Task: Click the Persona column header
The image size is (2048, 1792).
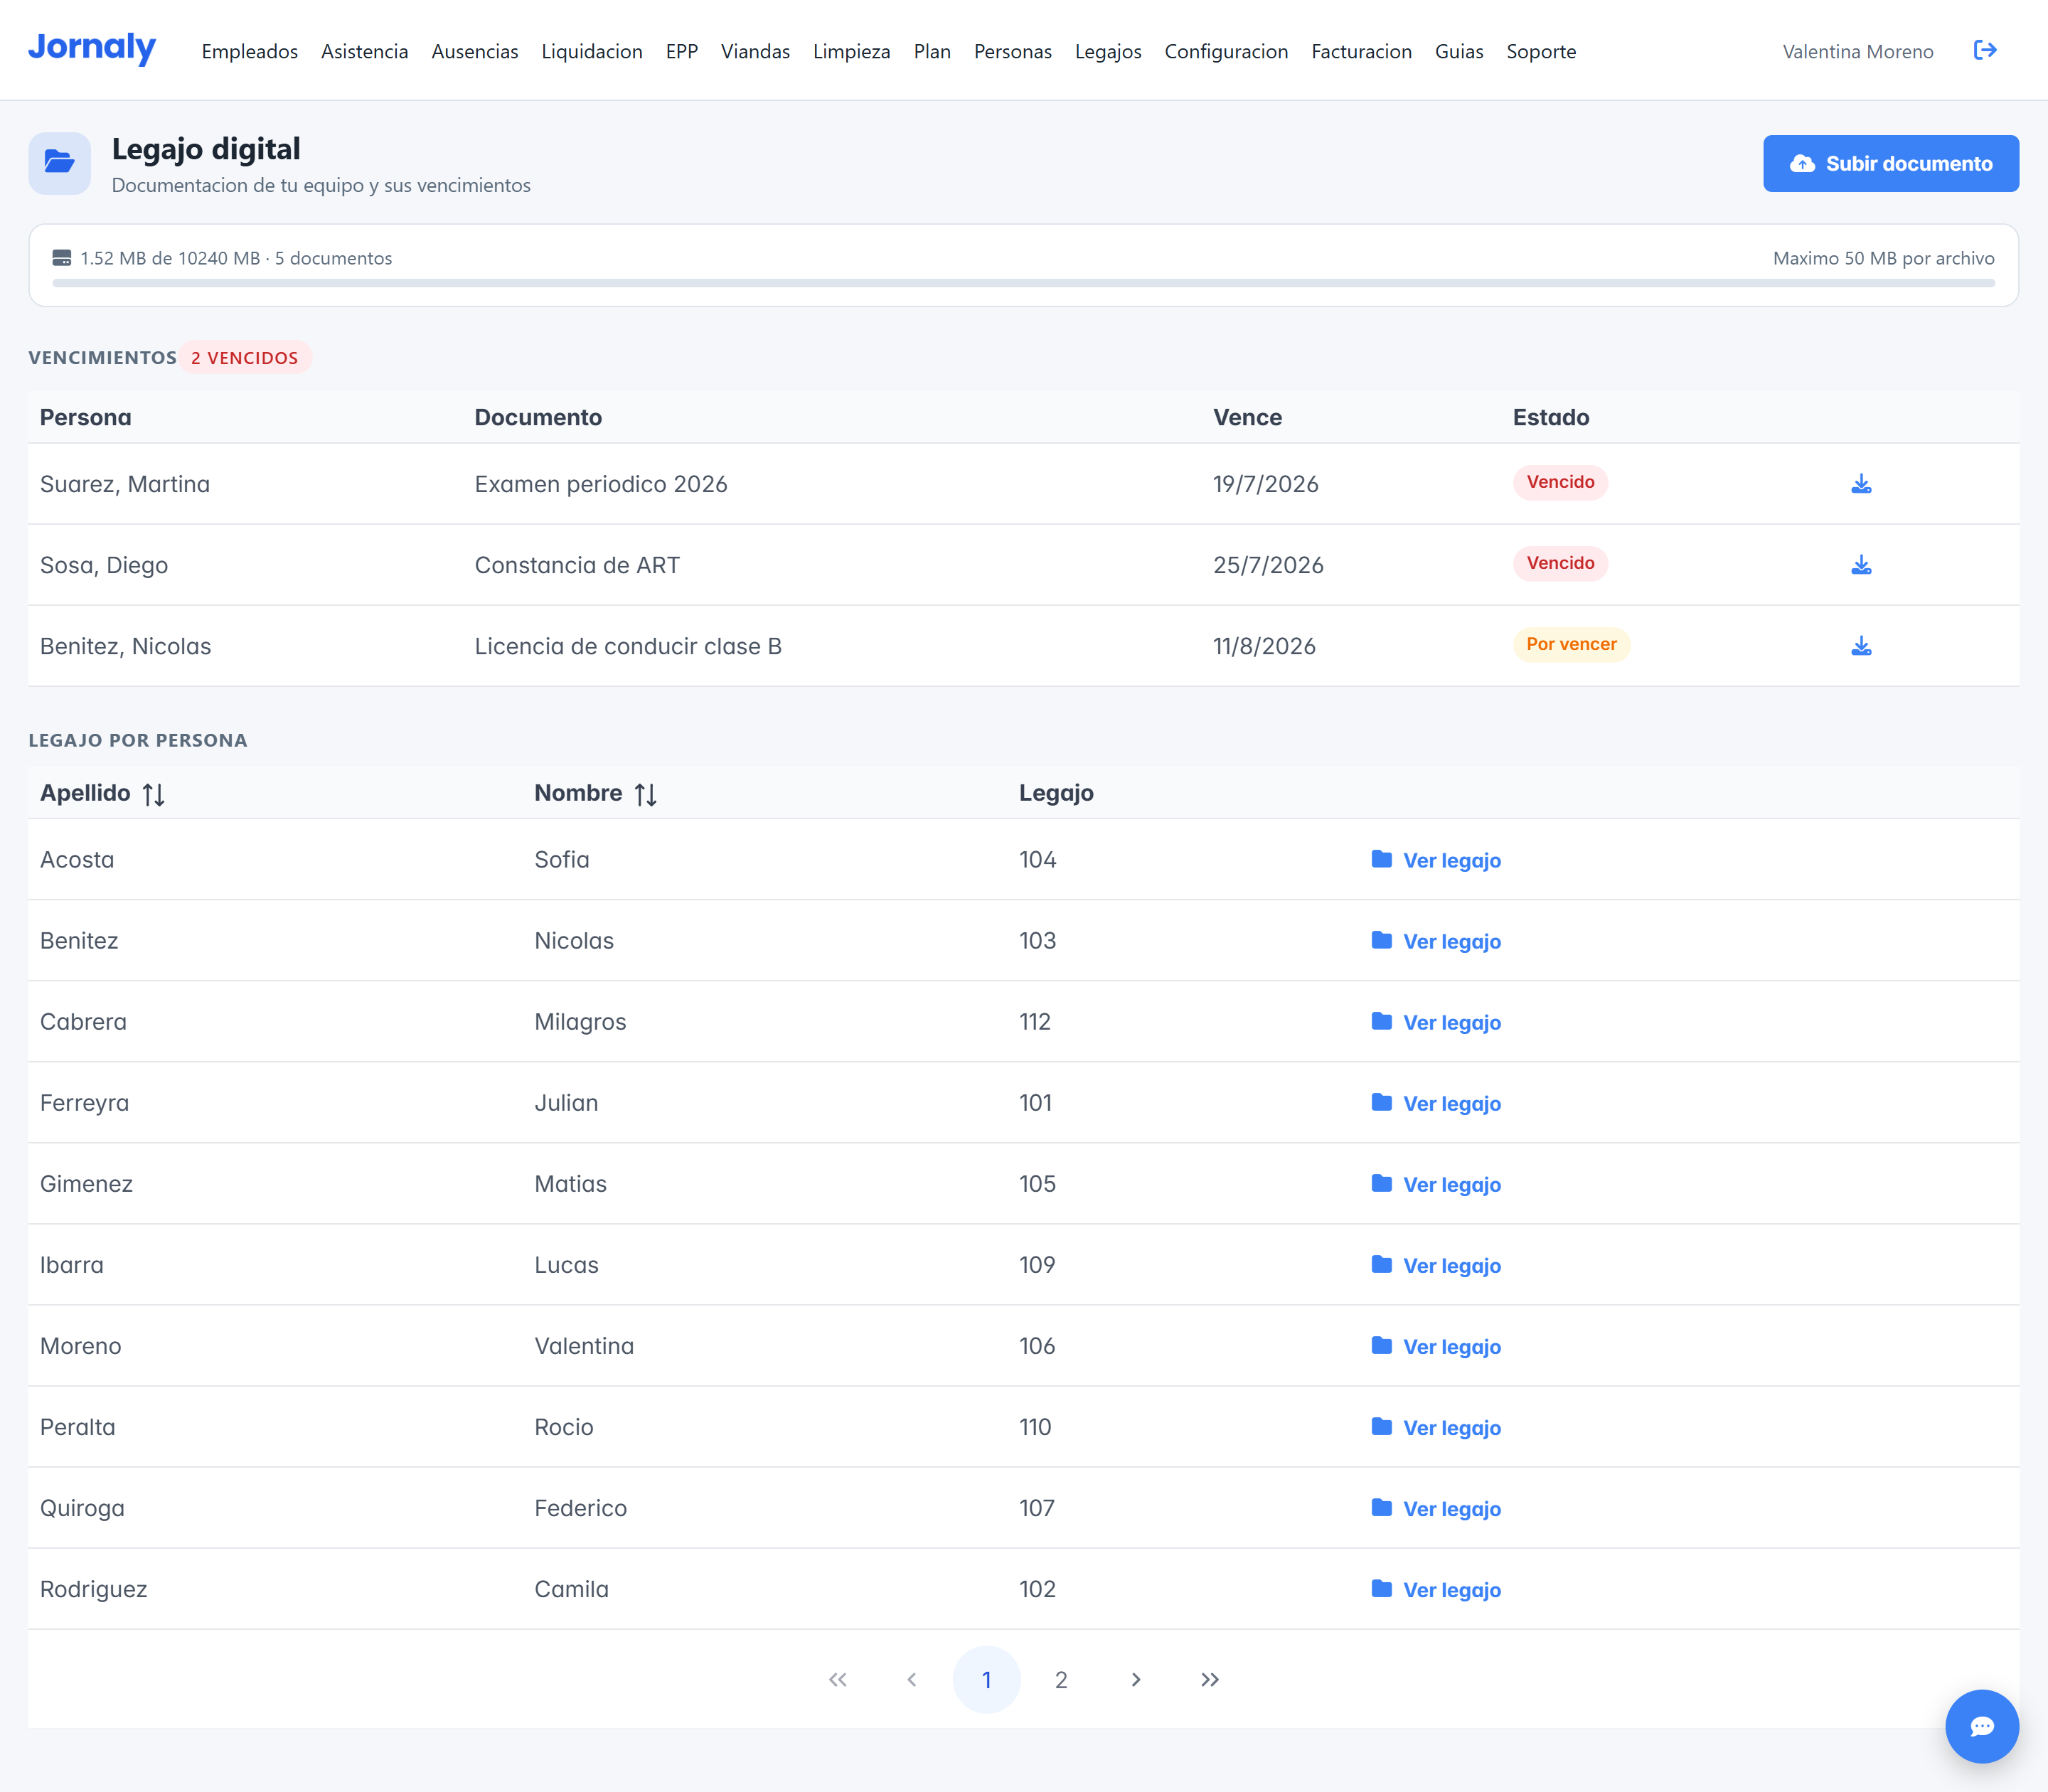Action: [x=86, y=417]
